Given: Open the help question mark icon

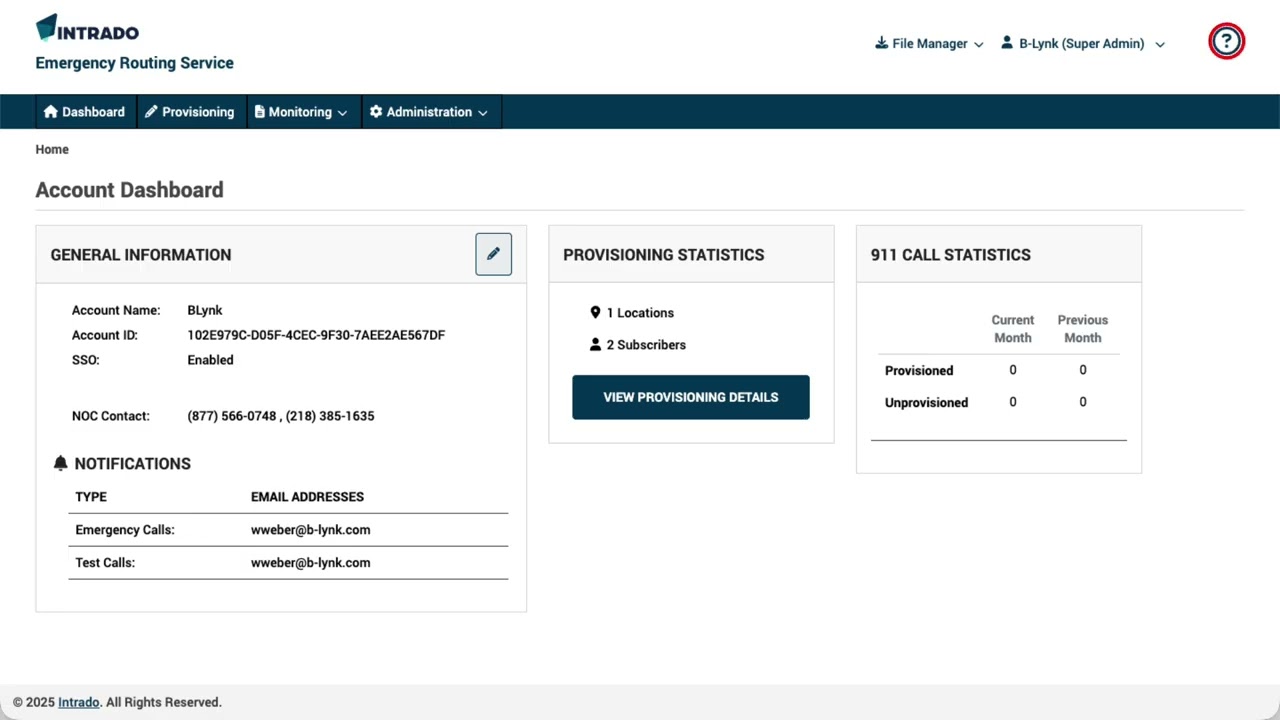Looking at the screenshot, I should click(x=1226, y=41).
